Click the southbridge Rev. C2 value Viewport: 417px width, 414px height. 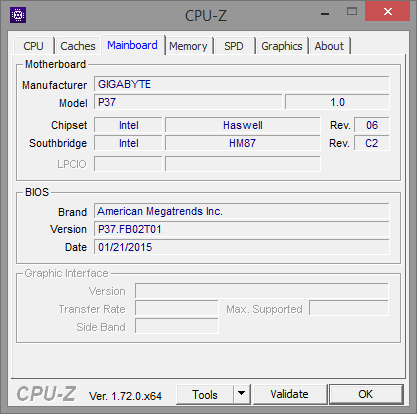[x=372, y=143]
